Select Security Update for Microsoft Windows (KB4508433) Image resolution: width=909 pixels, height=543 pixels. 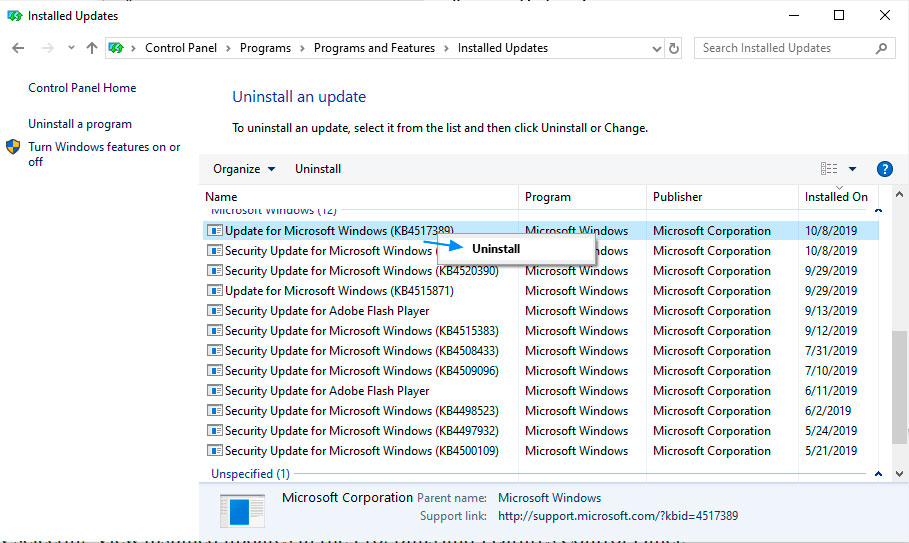tap(541, 351)
